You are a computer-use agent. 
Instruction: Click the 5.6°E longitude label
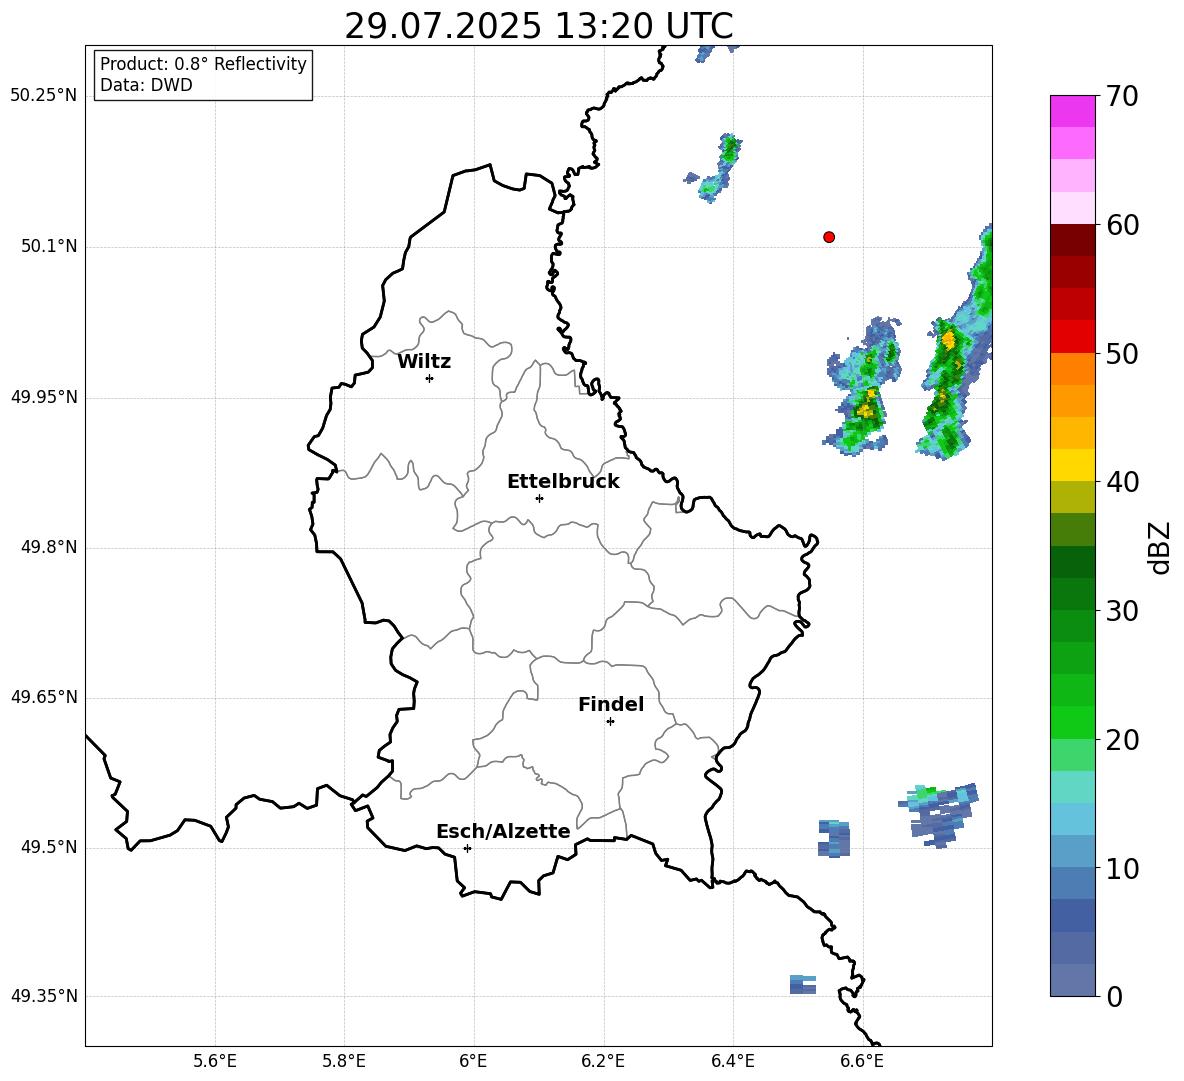click(215, 1061)
